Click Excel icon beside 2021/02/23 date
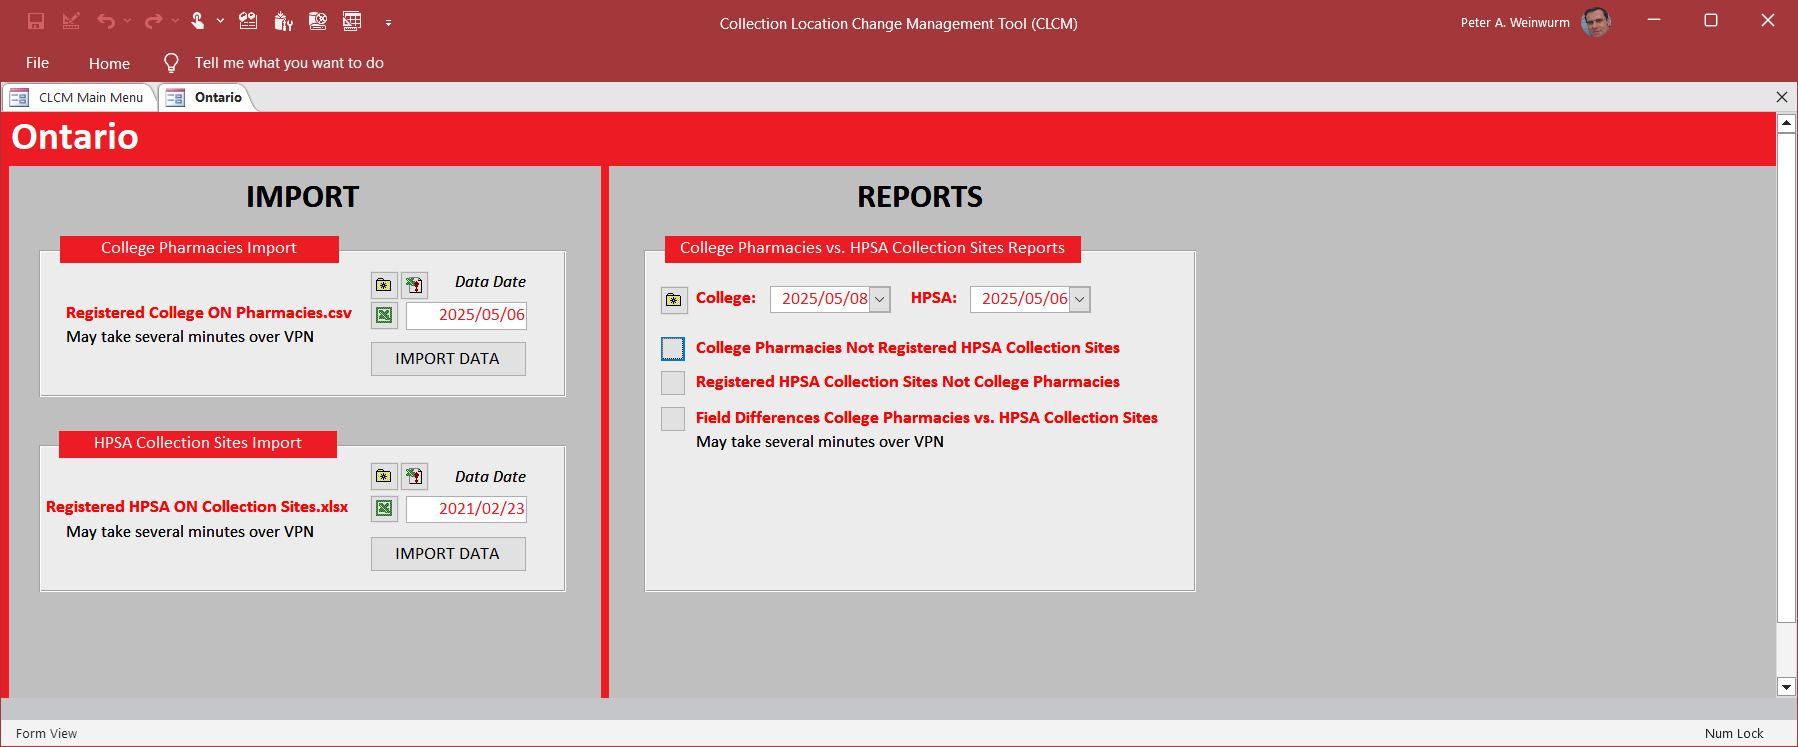Viewport: 1798px width, 747px height. pyautogui.click(x=384, y=508)
